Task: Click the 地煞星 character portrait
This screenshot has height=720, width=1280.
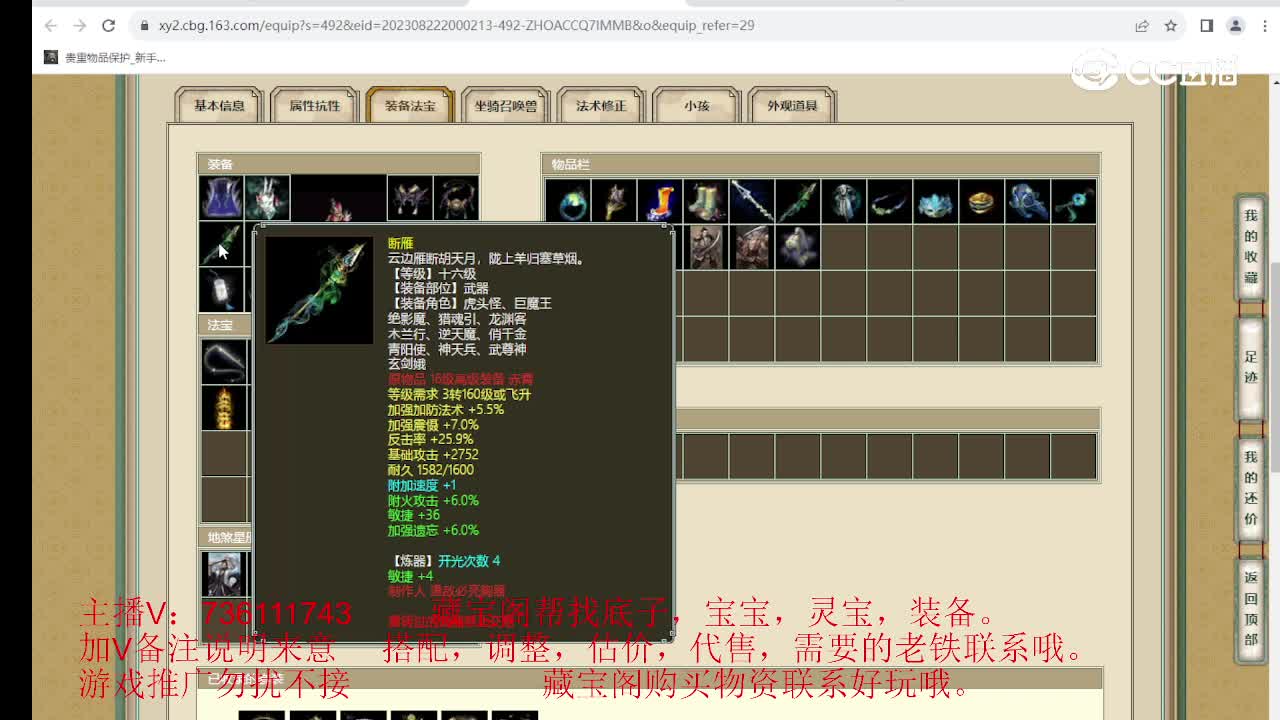Action: tap(225, 574)
